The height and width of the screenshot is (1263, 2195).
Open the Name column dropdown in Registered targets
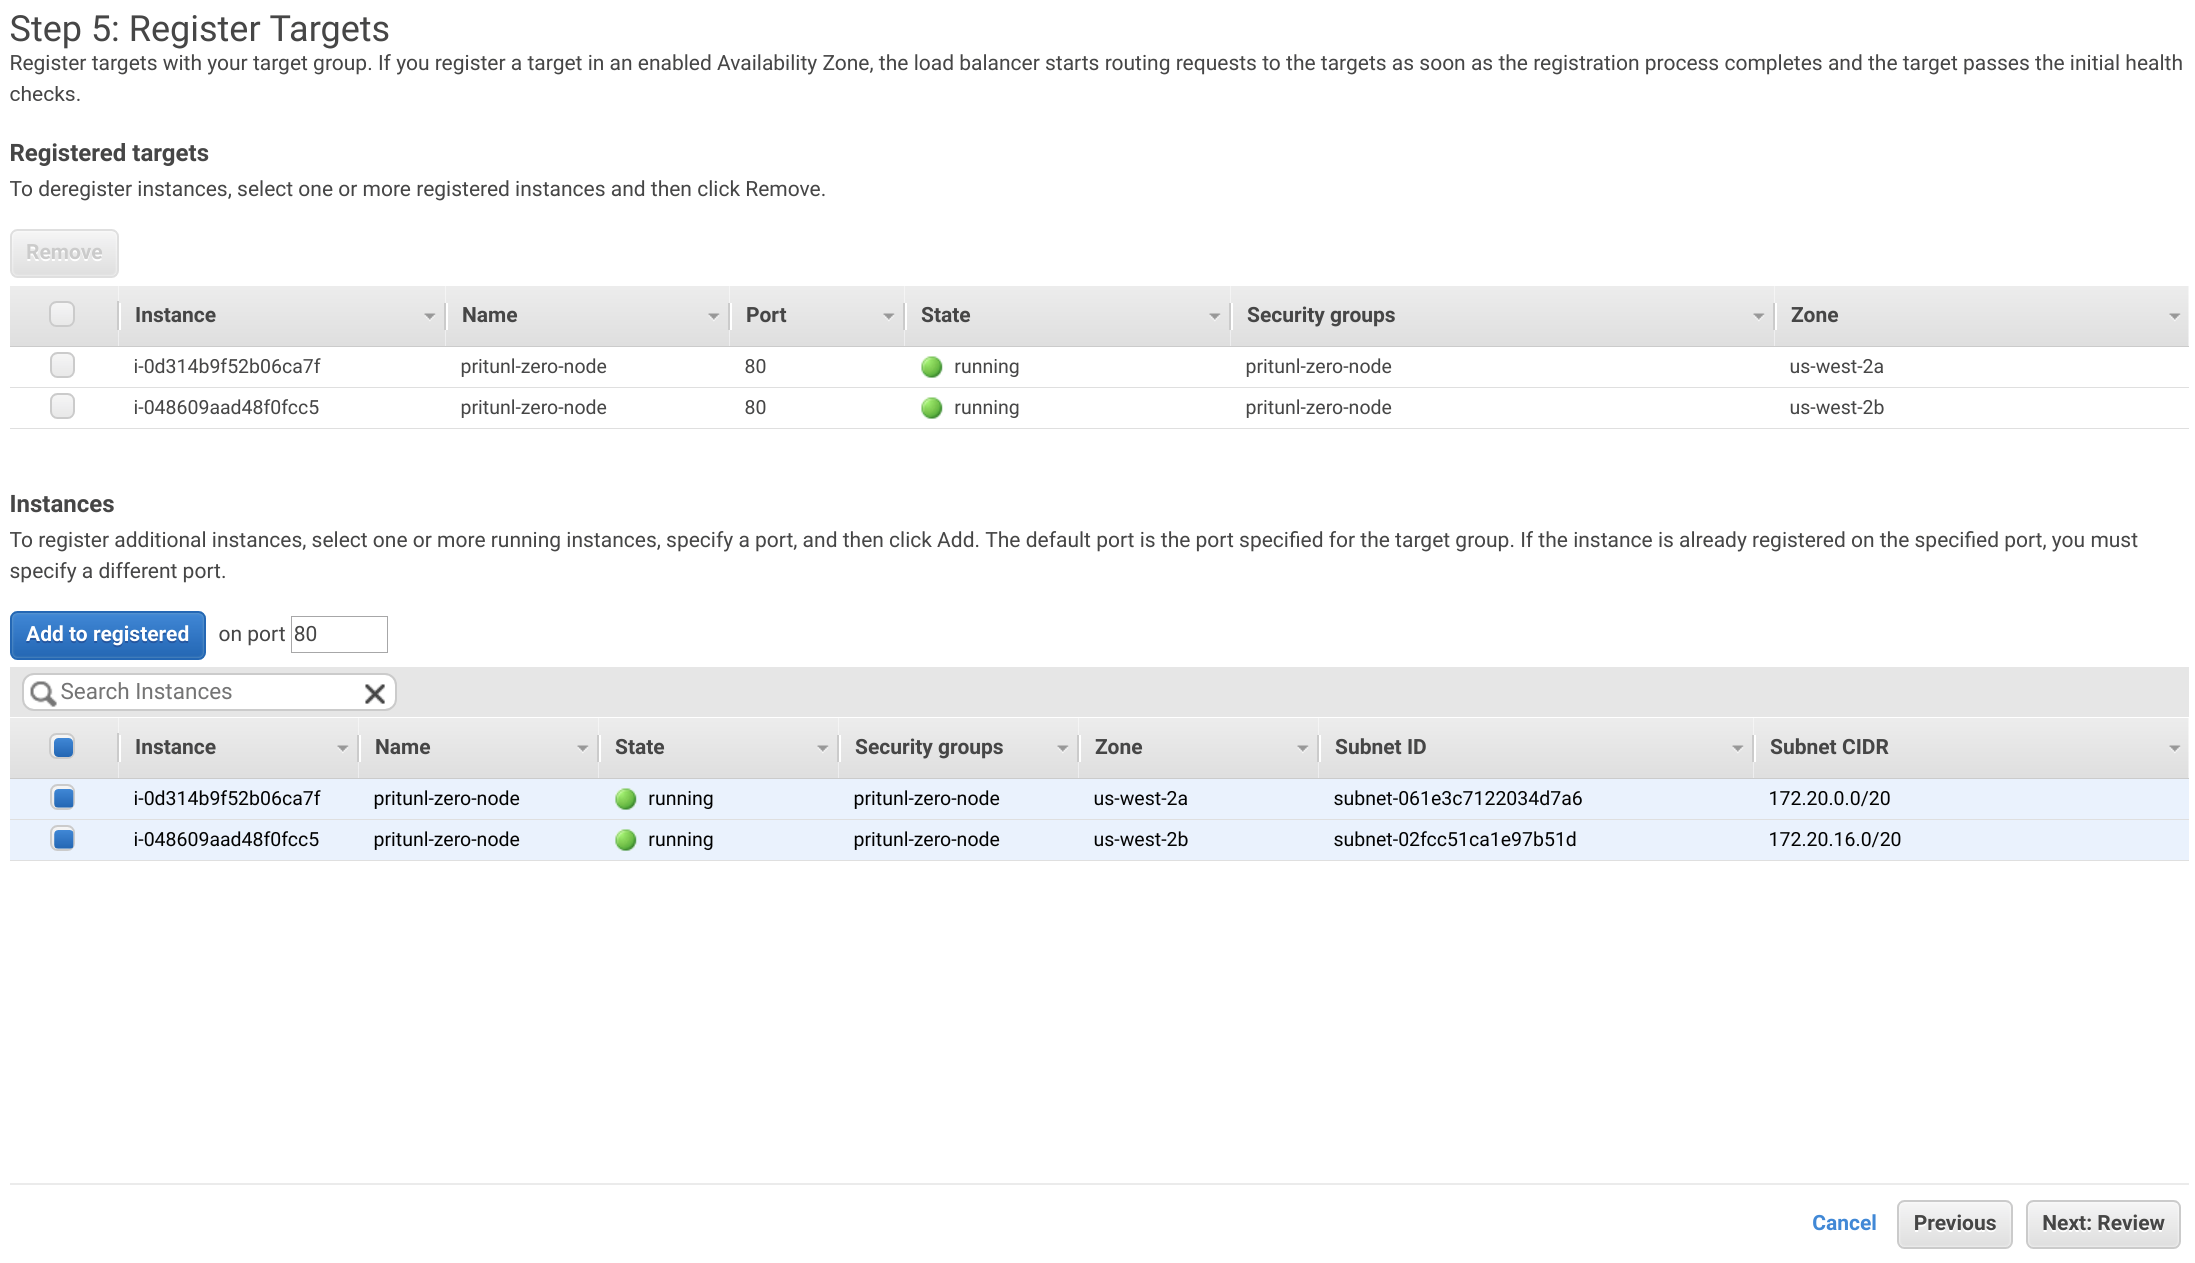tap(713, 316)
